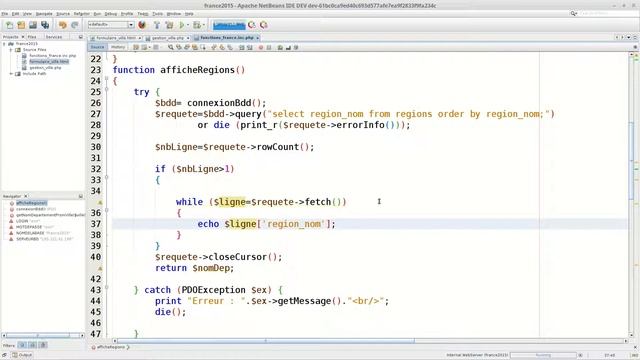Select formulaire_ville.html in project tree

(49, 62)
